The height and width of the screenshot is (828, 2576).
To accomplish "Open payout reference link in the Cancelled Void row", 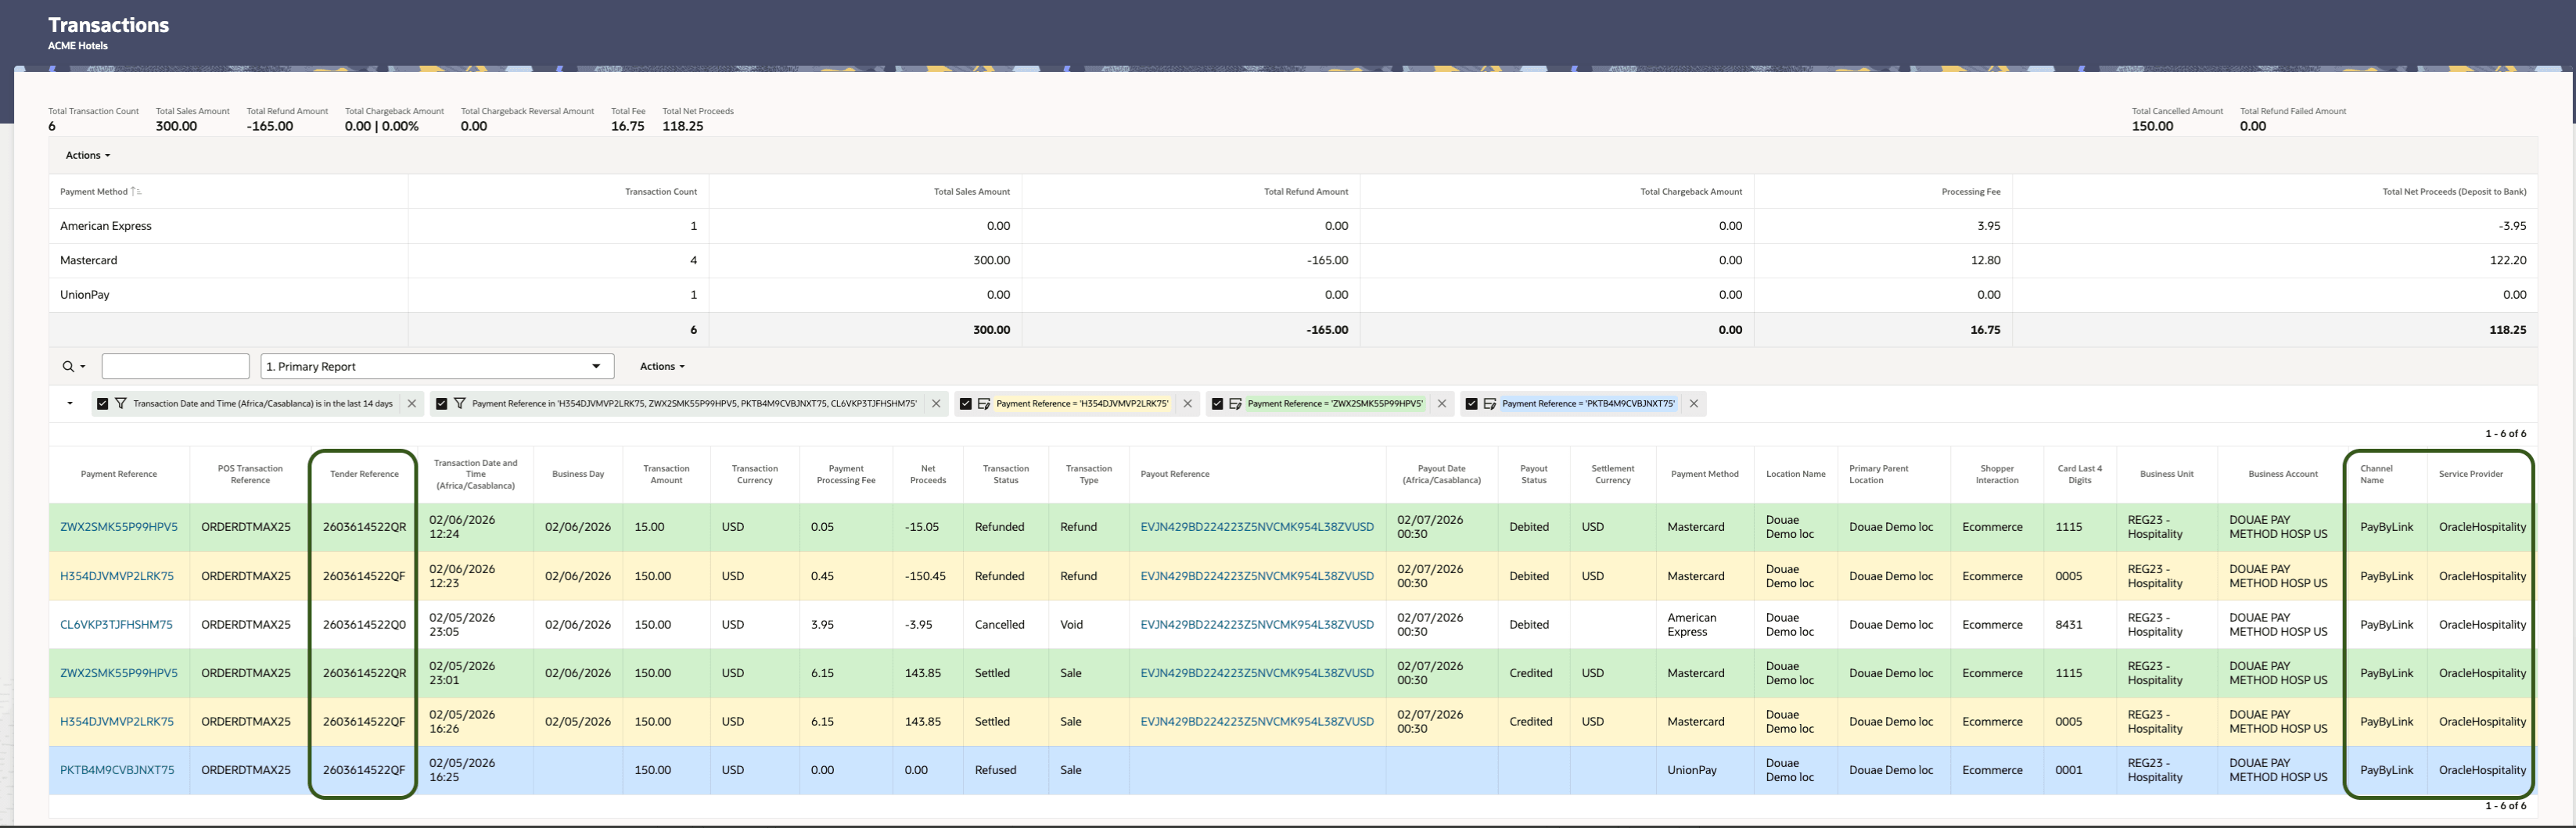I will [x=1257, y=625].
